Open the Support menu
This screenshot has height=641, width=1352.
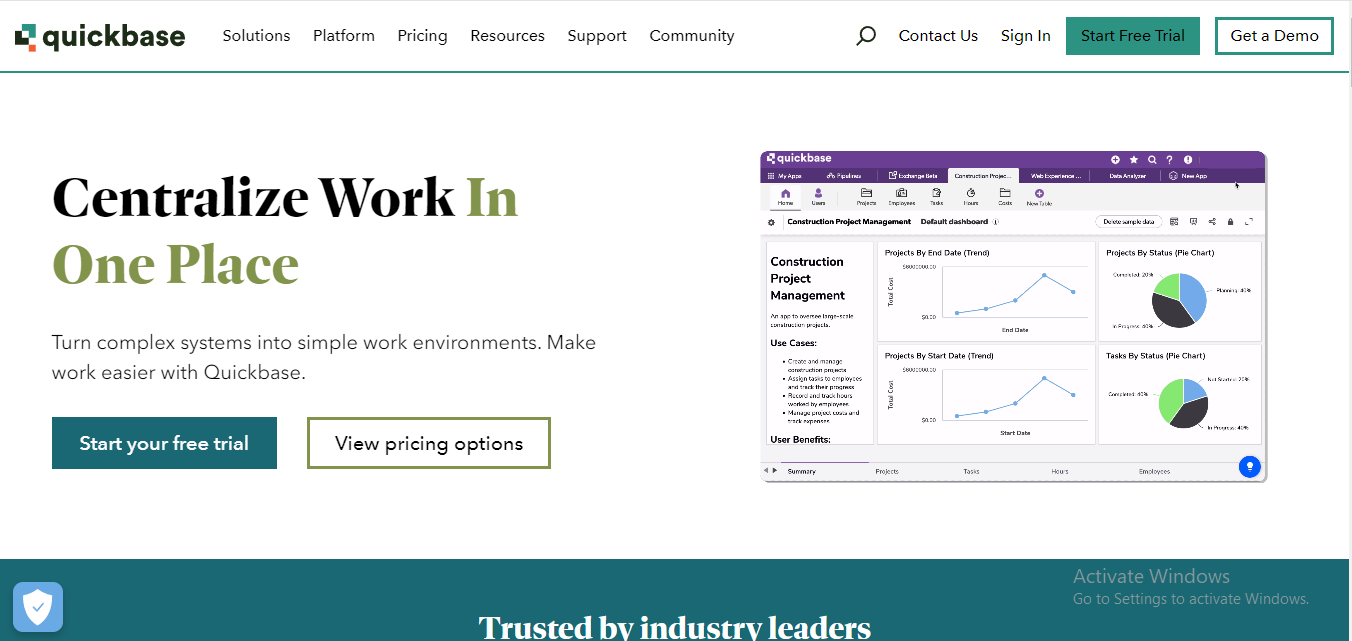[597, 36]
